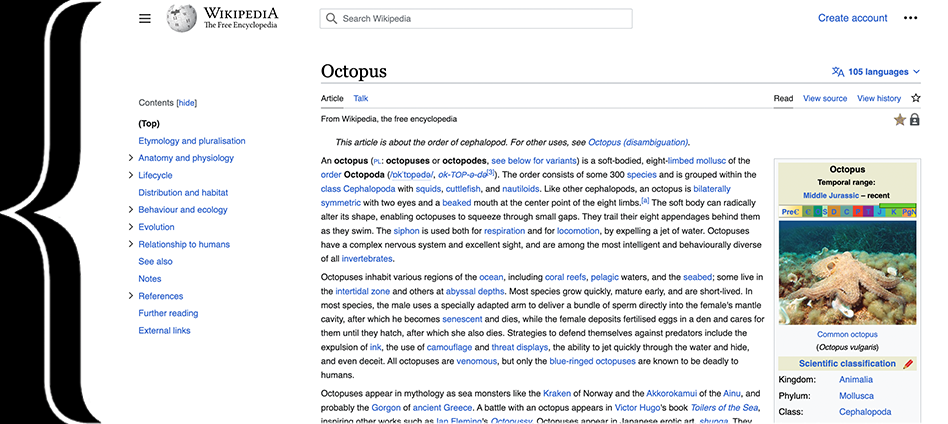Click the Create account link
Screen dimensions: 948x424
pos(852,18)
